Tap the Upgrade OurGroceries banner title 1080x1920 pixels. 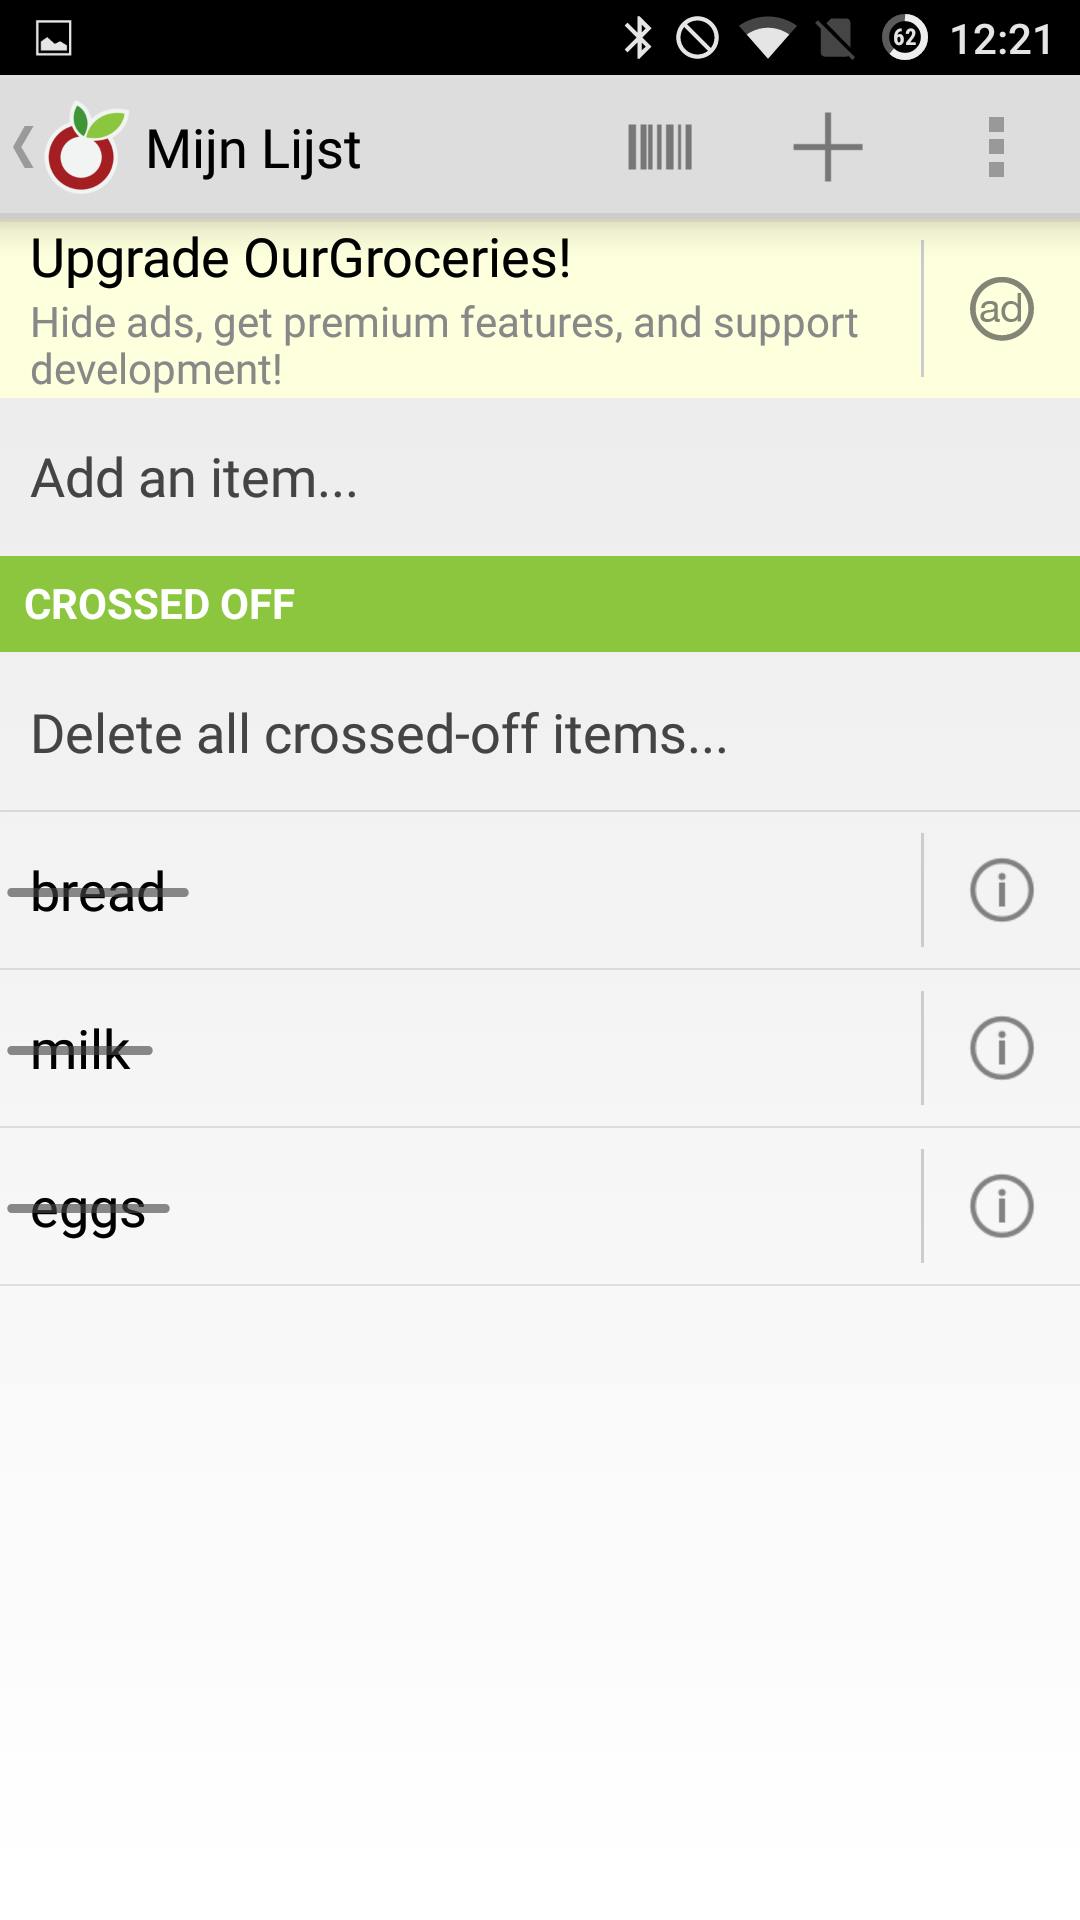click(300, 259)
